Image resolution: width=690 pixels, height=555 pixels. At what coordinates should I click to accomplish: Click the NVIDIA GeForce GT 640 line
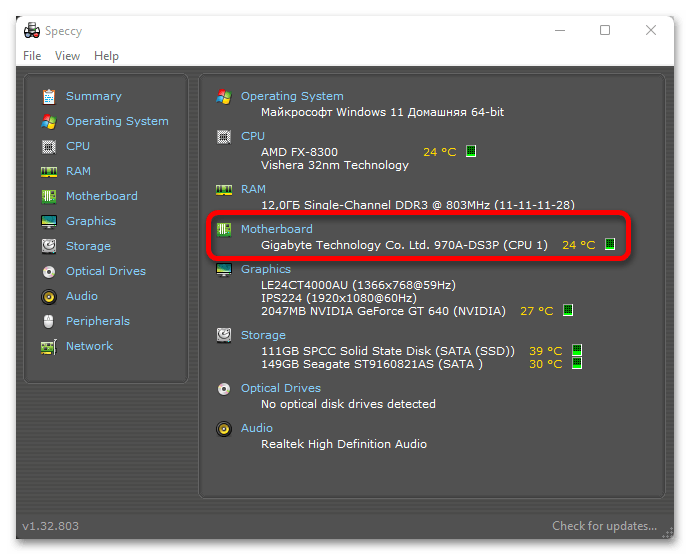coord(383,311)
